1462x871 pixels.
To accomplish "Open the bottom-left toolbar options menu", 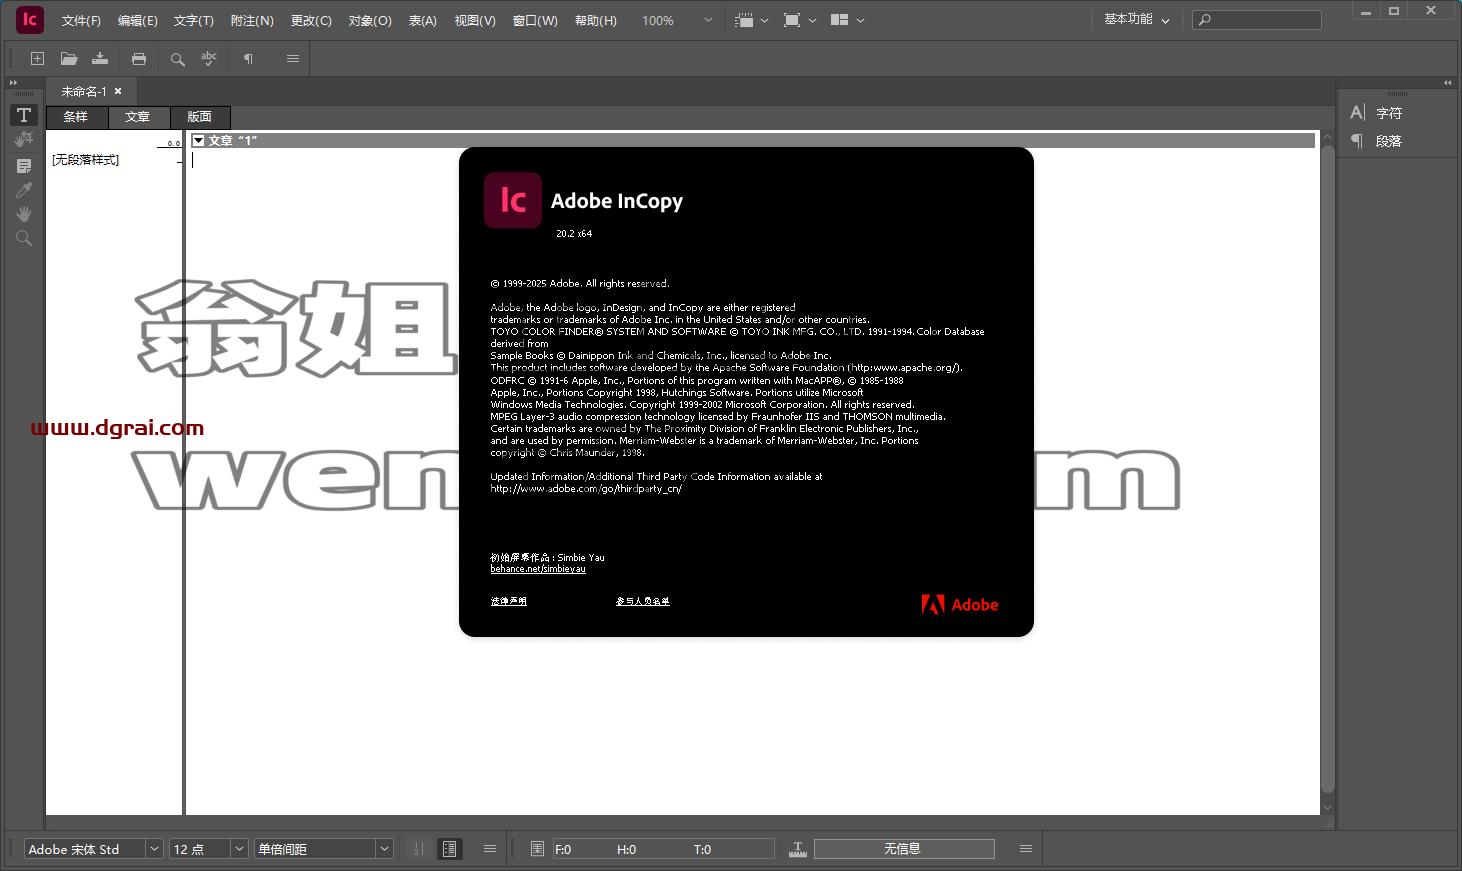I will point(490,849).
